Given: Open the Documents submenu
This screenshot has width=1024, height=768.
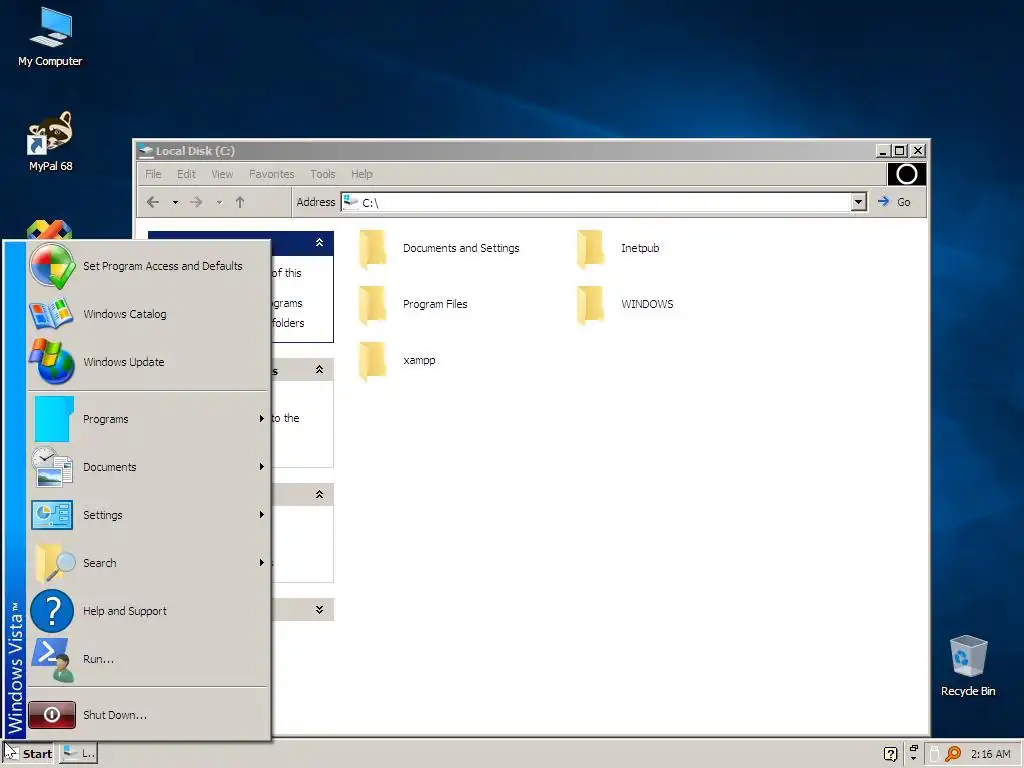Looking at the screenshot, I should 148,467.
